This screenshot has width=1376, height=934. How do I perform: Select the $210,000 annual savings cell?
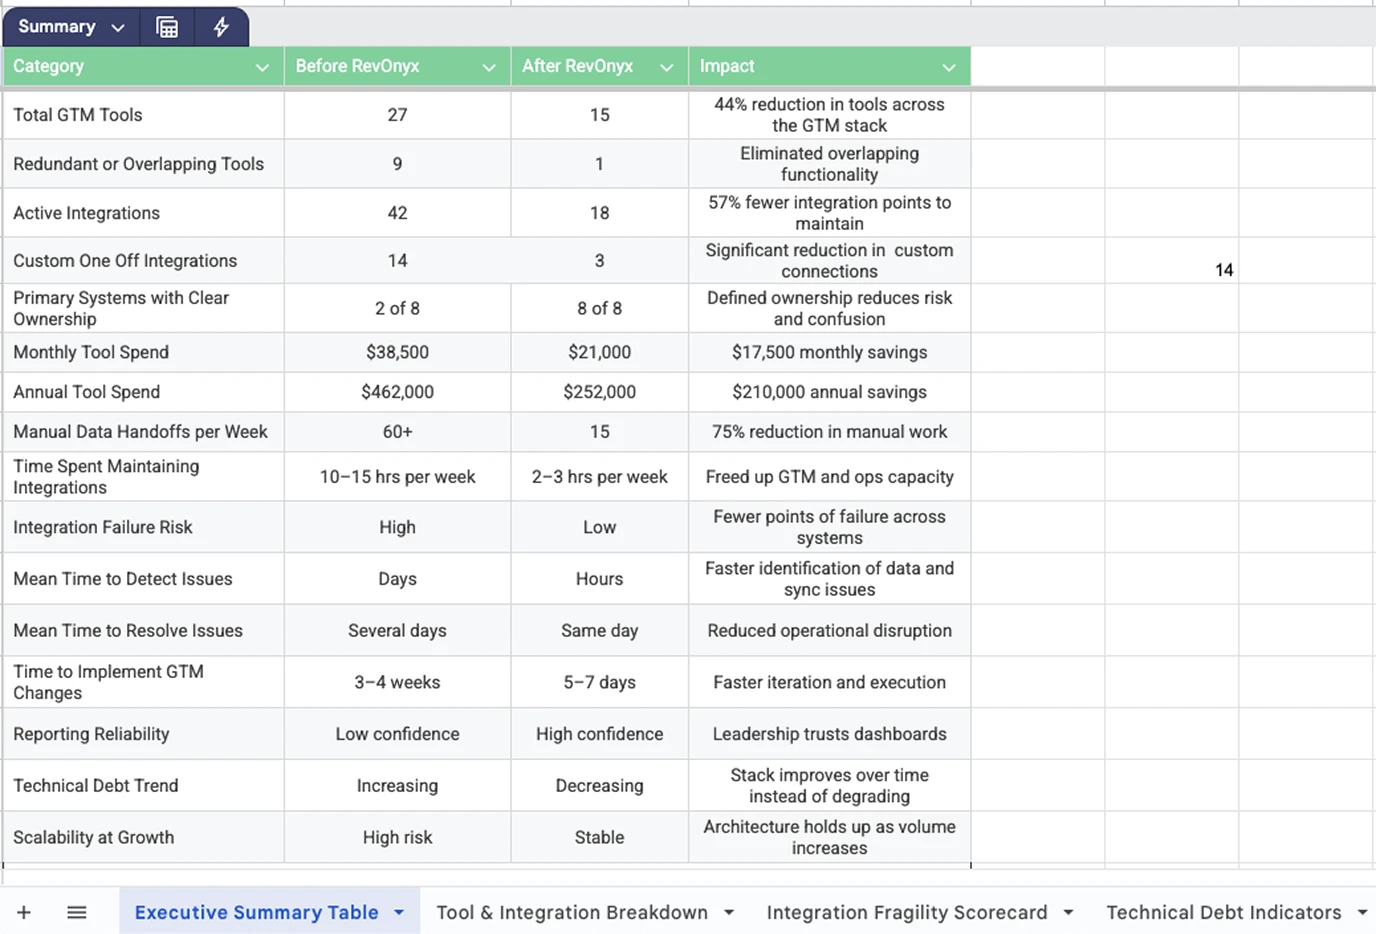coord(828,392)
